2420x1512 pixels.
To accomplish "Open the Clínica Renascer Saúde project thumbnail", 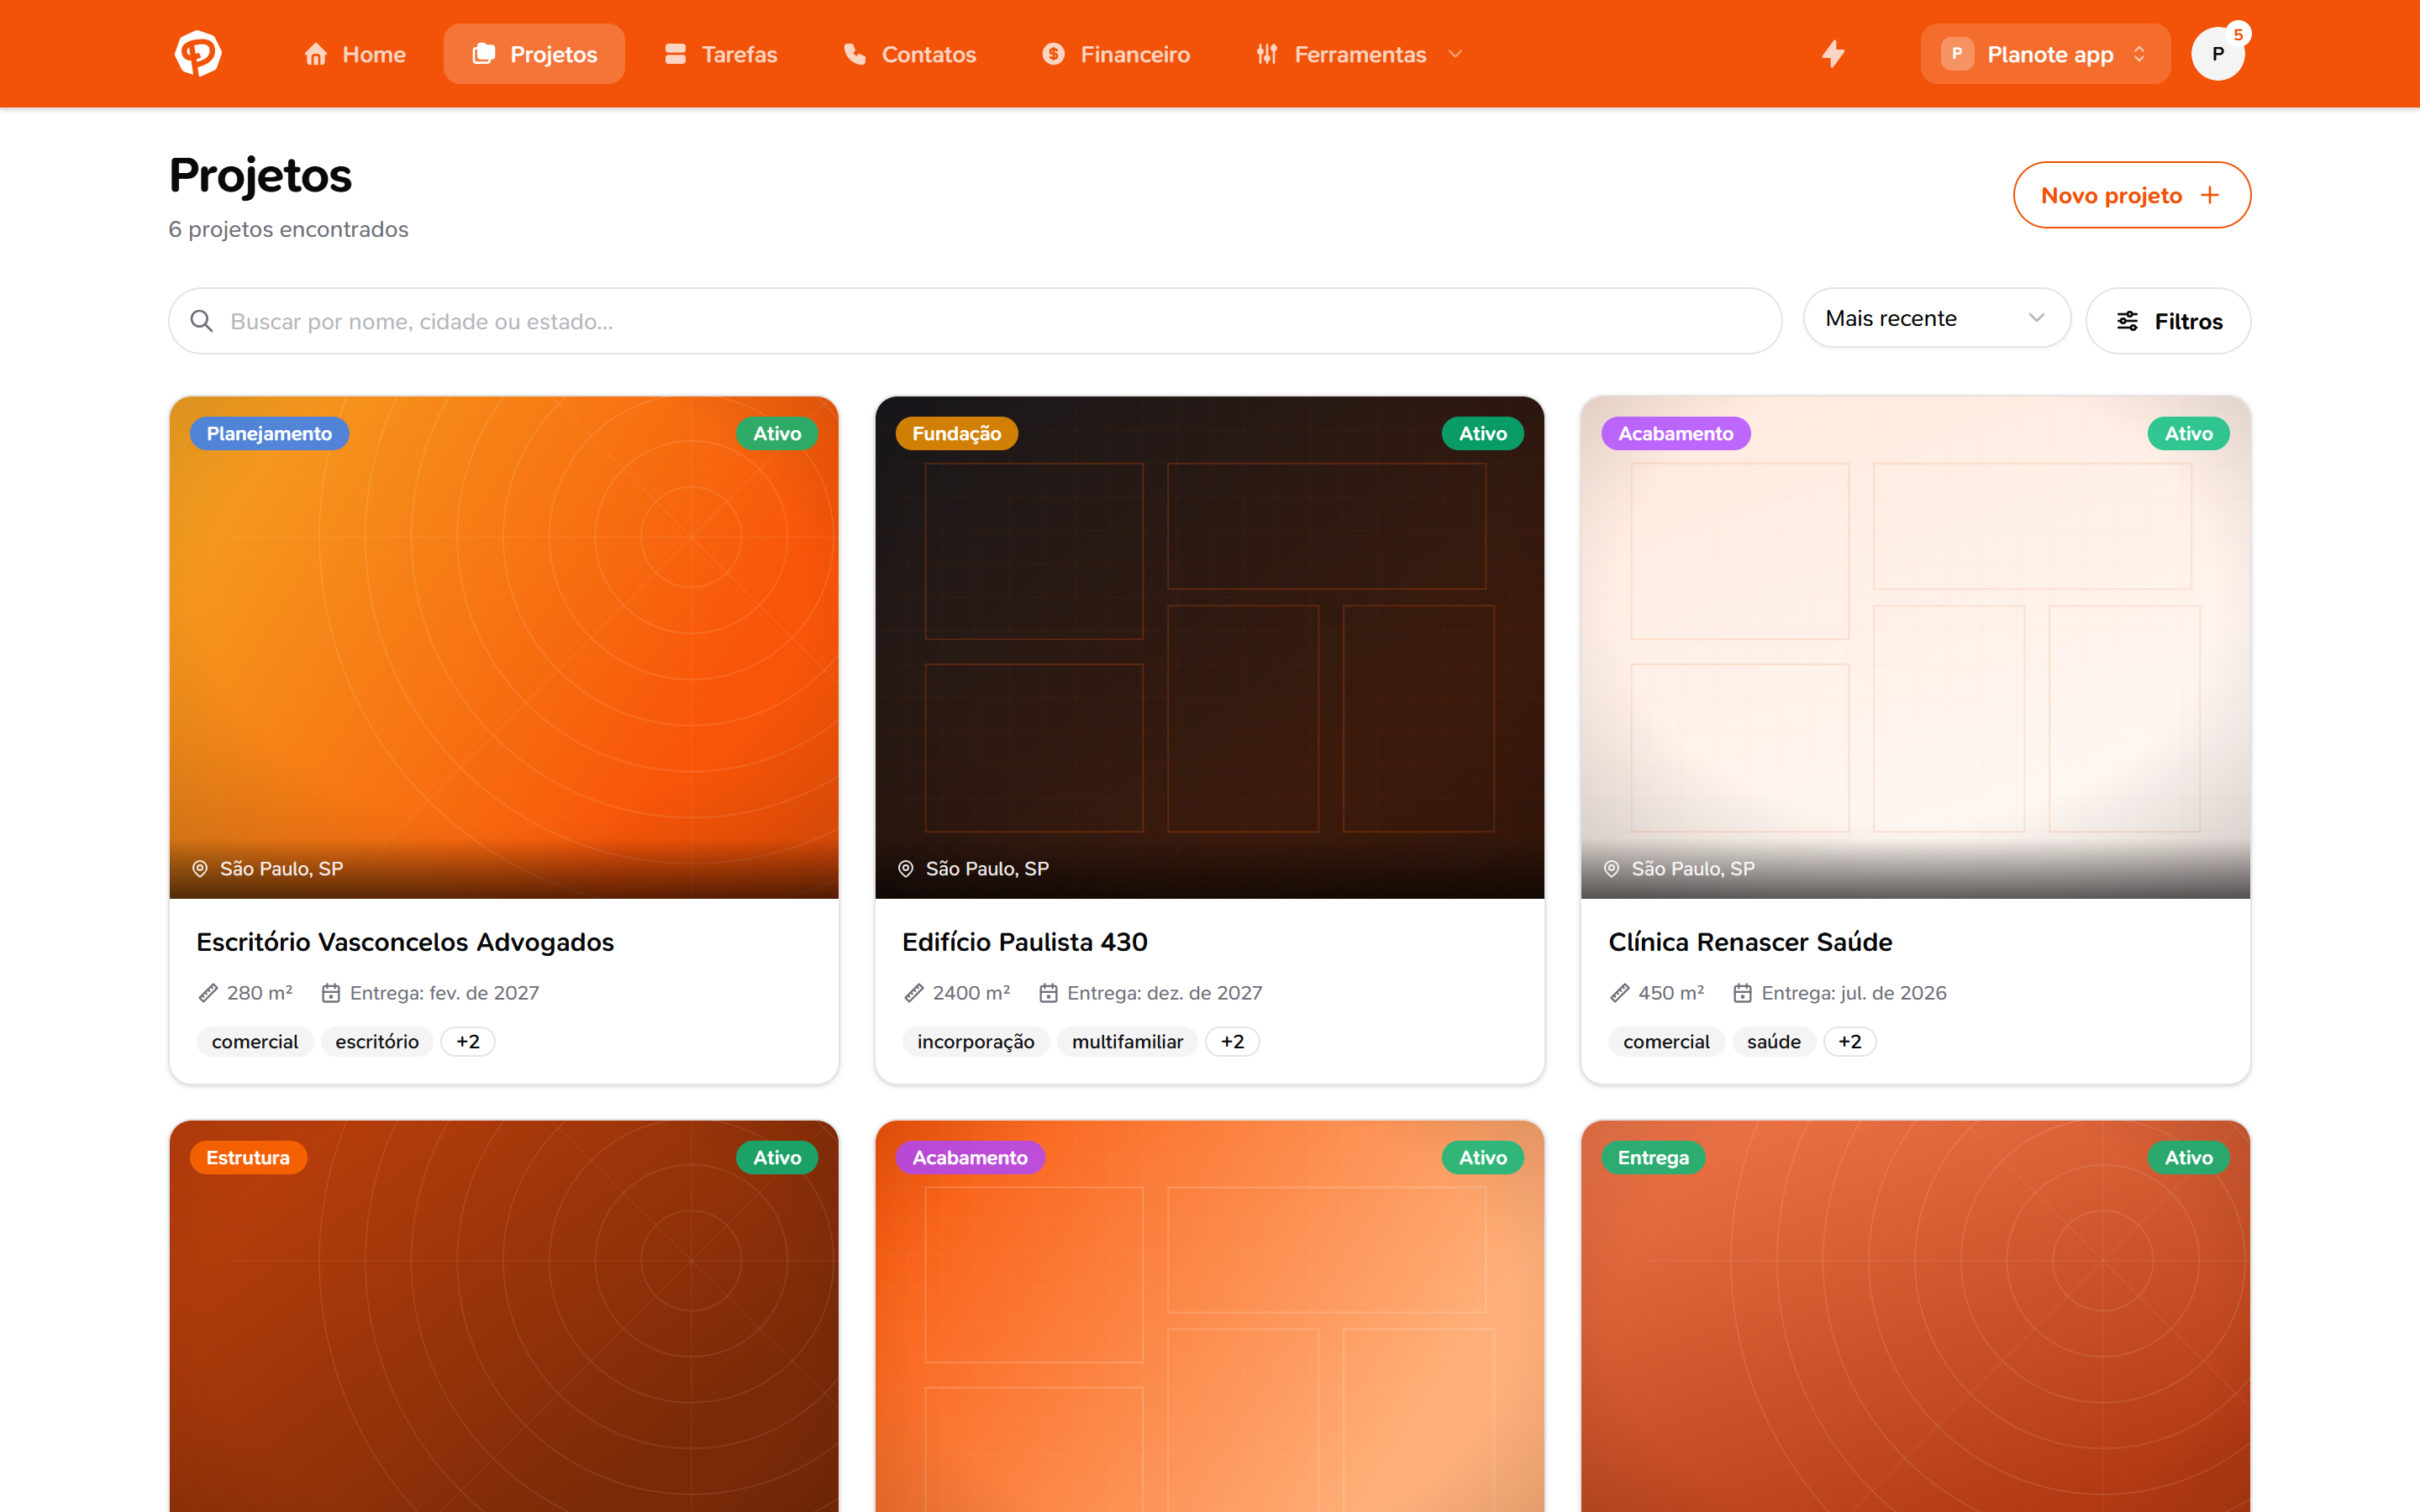I will pos(1915,647).
